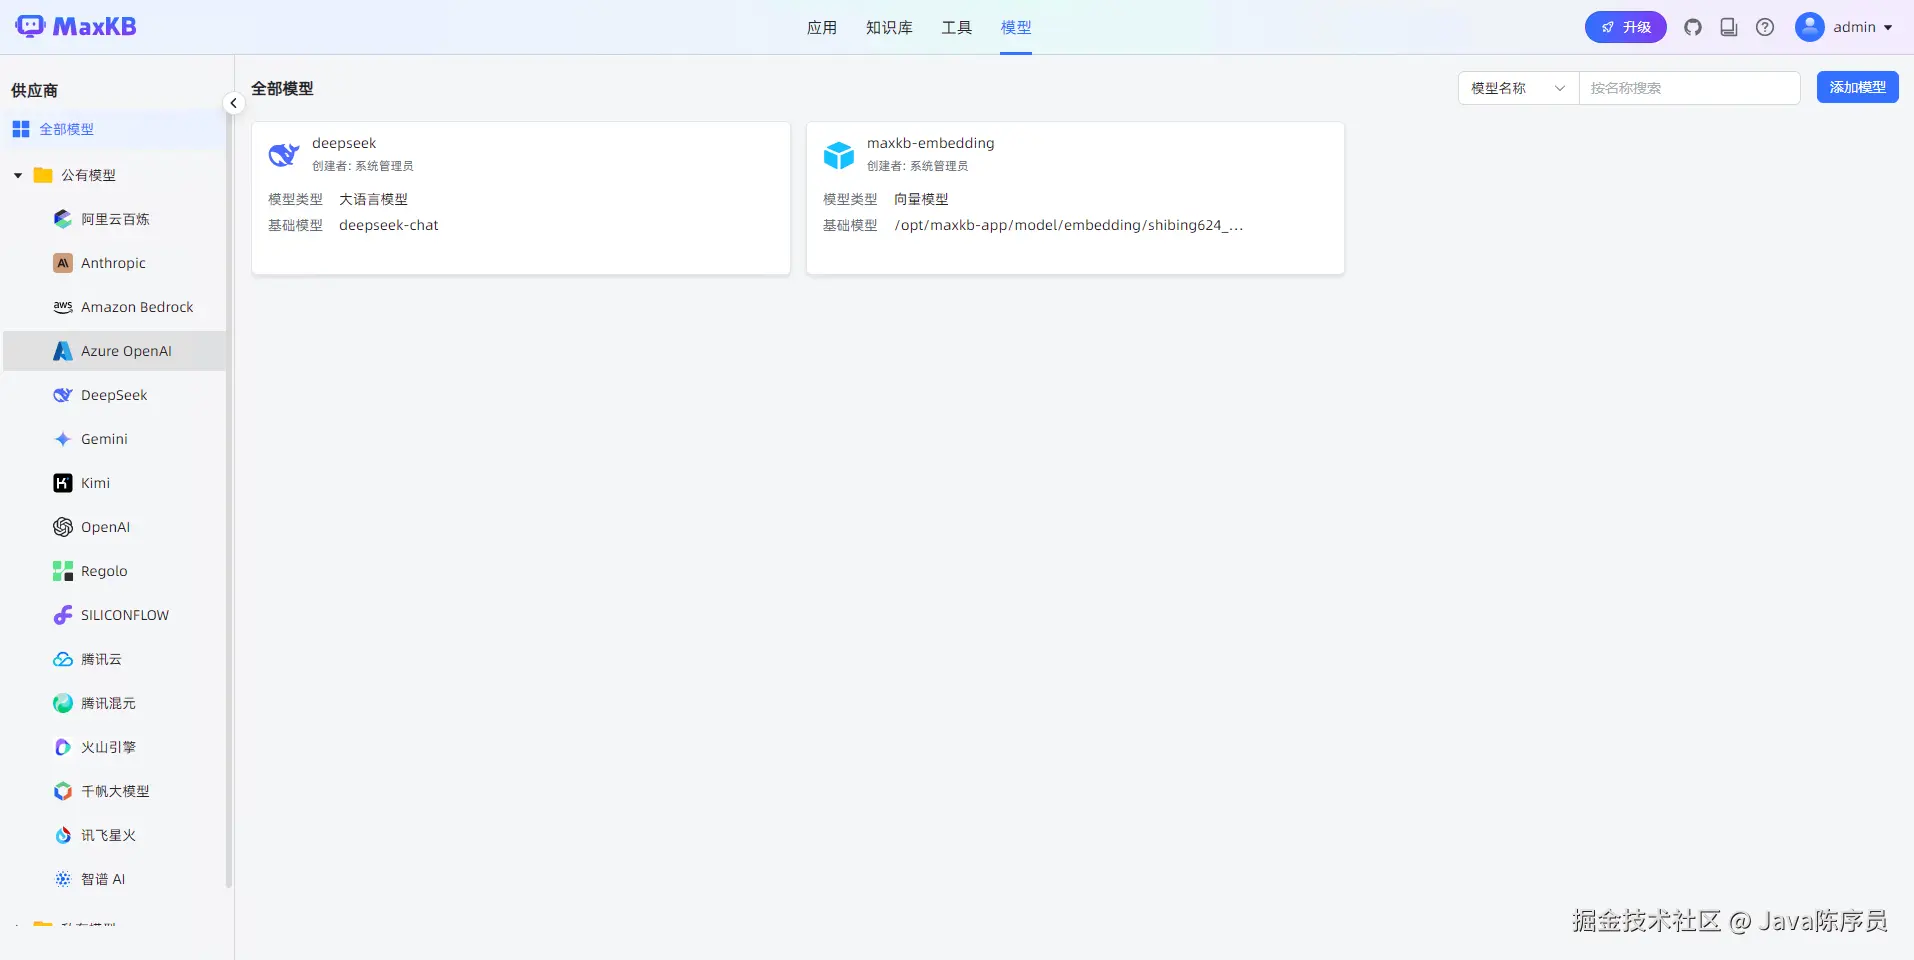1914x960 pixels.
Task: Go to the 应用 tab
Action: point(822,28)
